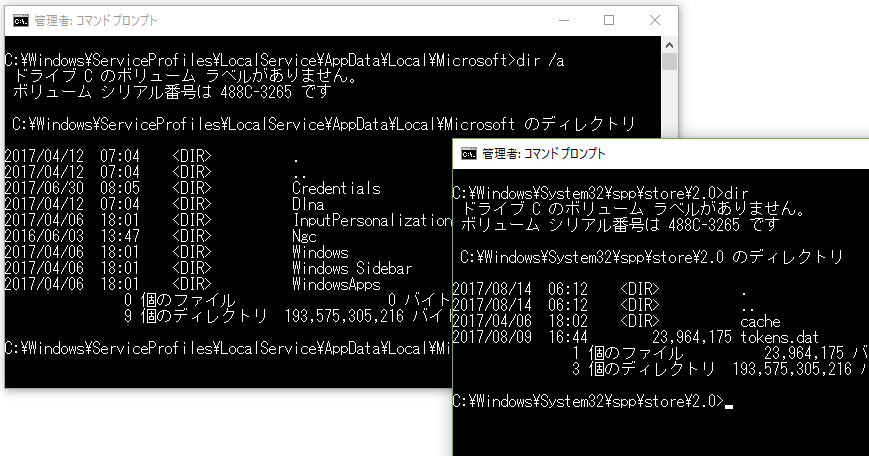Click the front window's ボリューム シリアル番号は 488C-3265 line
The width and height of the screenshot is (869, 456).
point(620,225)
